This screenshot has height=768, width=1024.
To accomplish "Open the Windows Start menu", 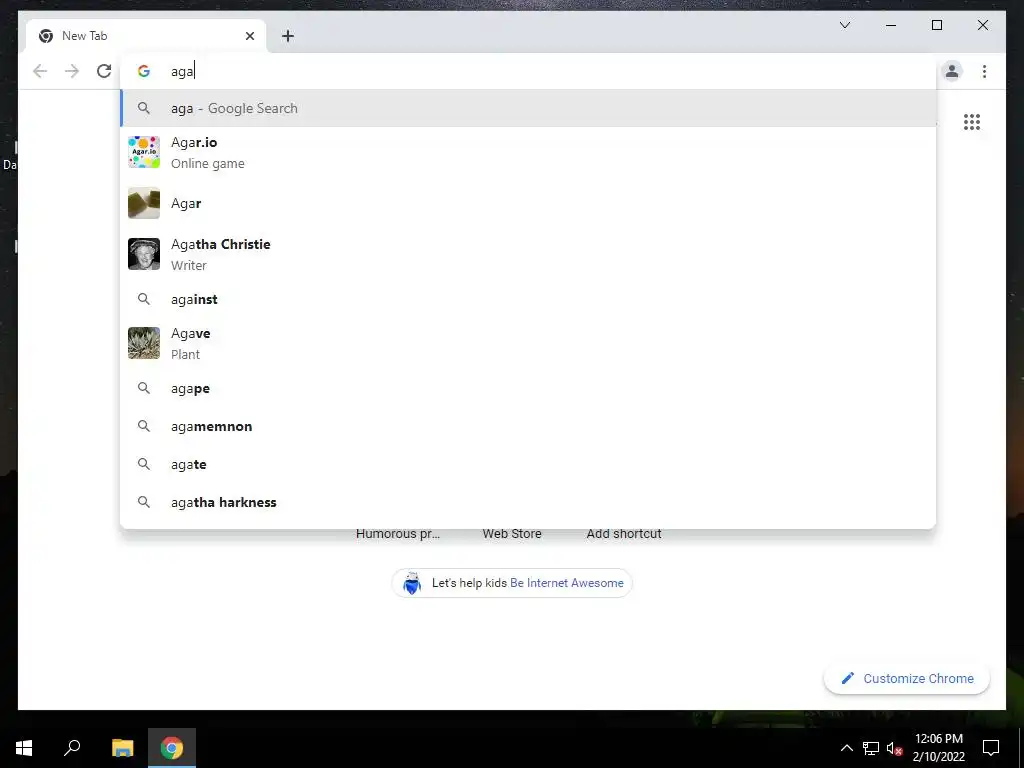I will click(24, 748).
